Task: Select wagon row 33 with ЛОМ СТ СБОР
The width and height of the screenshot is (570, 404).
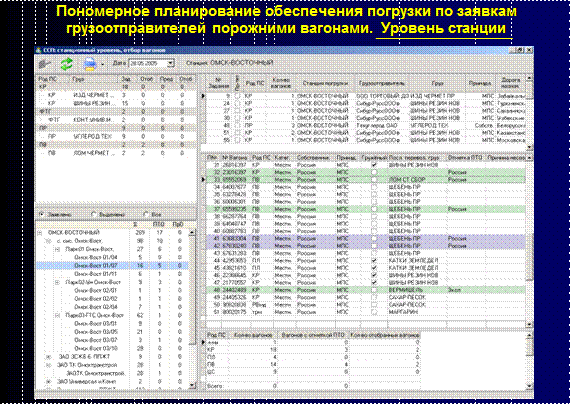Action: 366,180
